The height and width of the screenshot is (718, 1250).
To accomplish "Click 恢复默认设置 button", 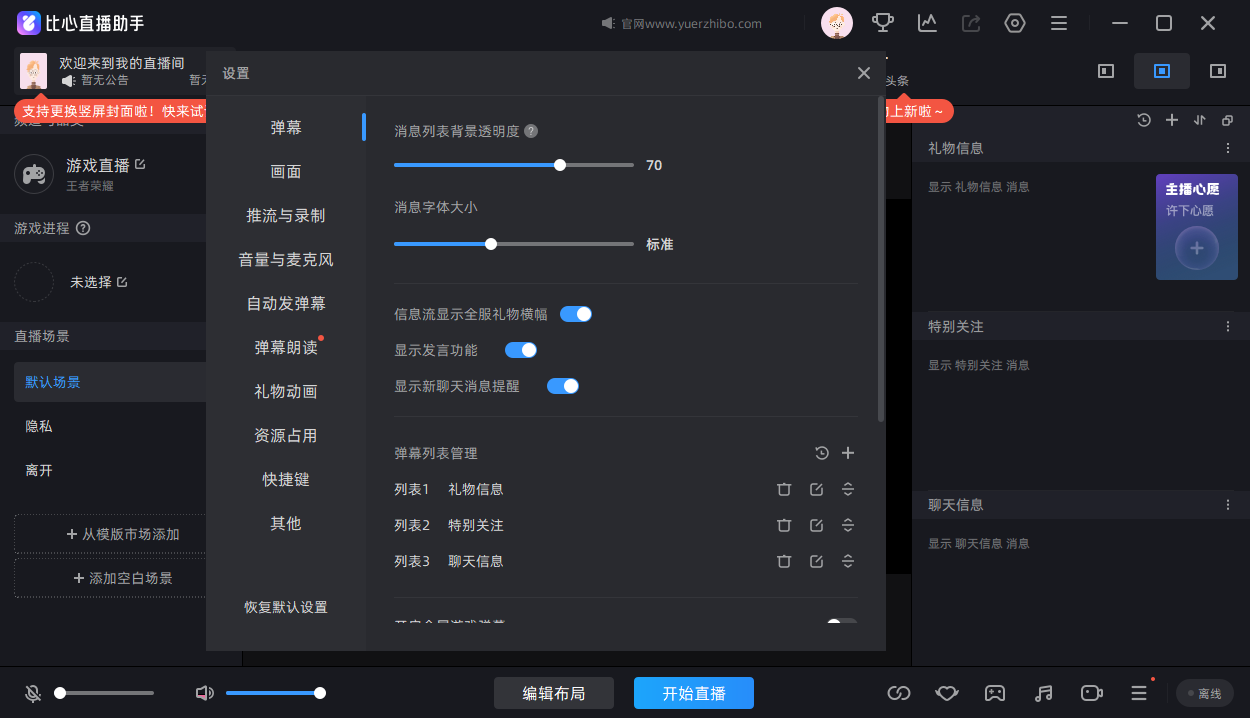I will [x=286, y=608].
